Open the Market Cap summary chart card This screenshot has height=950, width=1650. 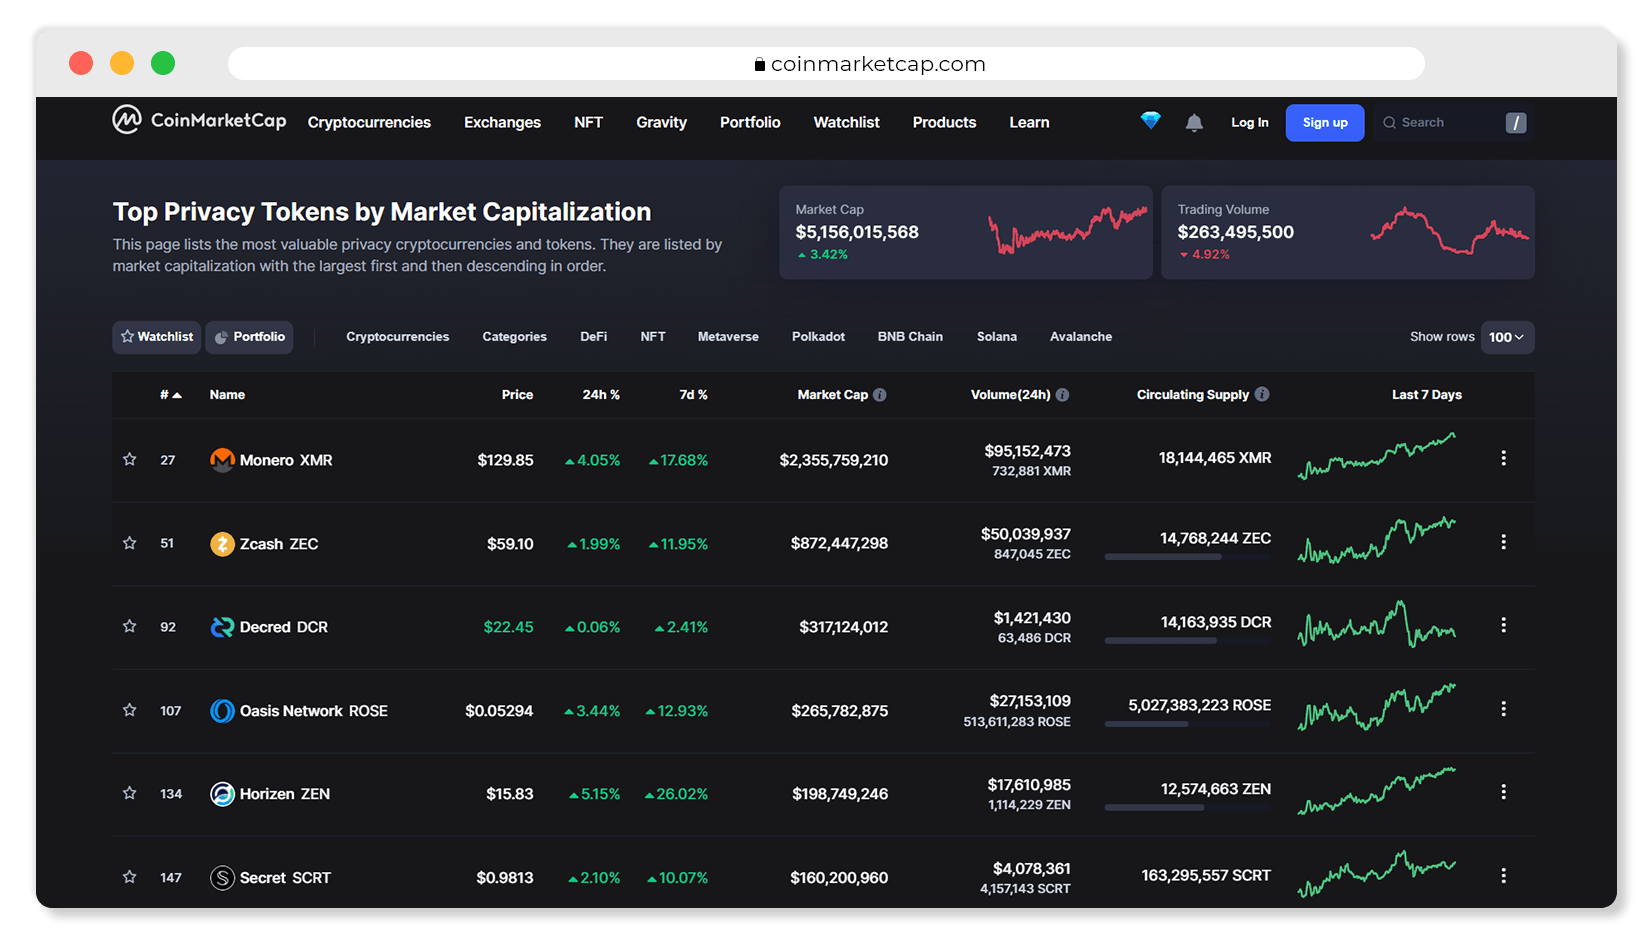966,232
